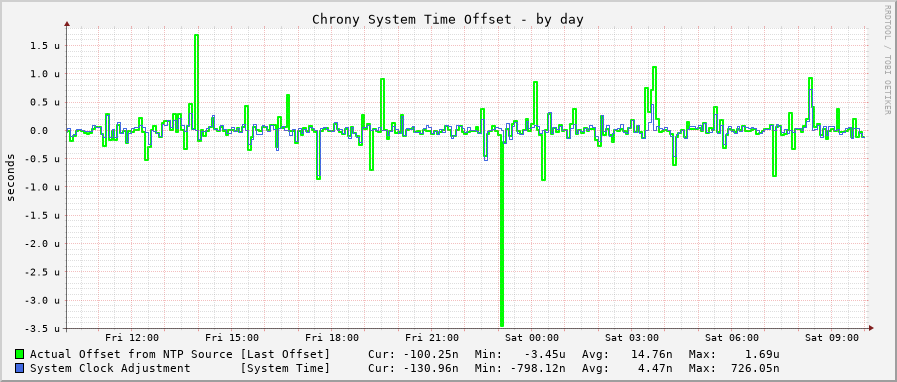Click the 'Sat 06:00' x-axis label
The image size is (897, 382).
point(732,338)
